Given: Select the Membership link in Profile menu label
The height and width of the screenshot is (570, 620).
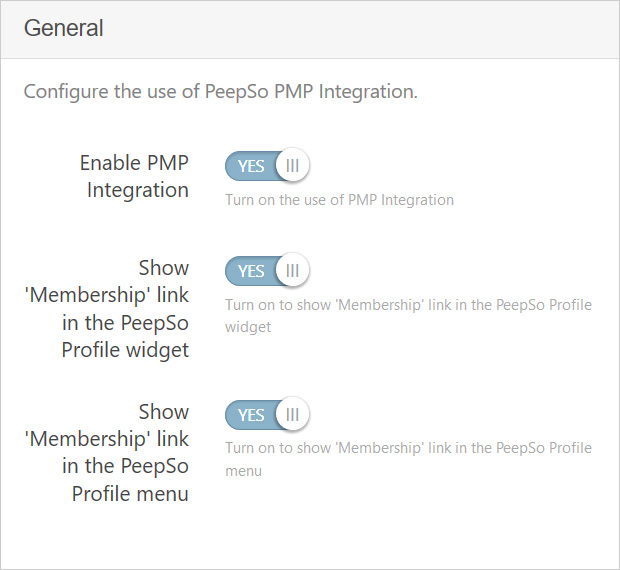Looking at the screenshot, I should coord(107,453).
